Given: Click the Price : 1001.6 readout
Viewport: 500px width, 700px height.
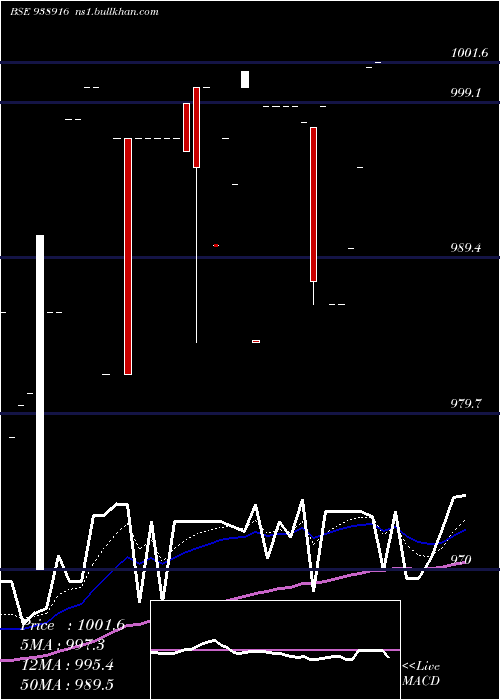Looking at the screenshot, I should pos(73,625).
